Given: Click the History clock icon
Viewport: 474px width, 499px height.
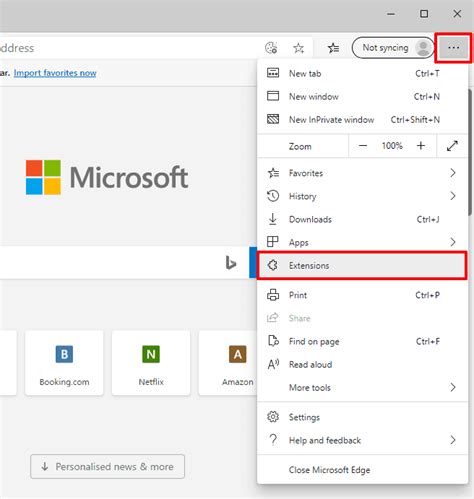Looking at the screenshot, I should [273, 196].
